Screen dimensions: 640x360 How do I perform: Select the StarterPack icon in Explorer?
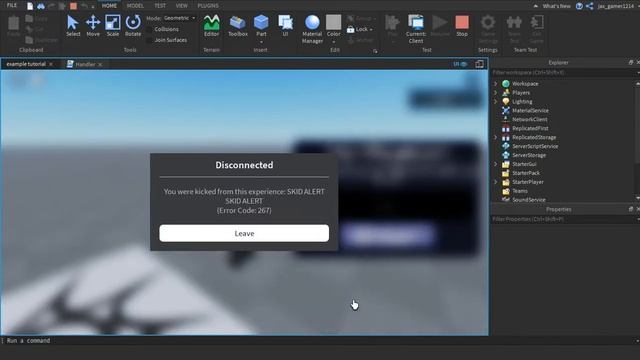coord(506,173)
